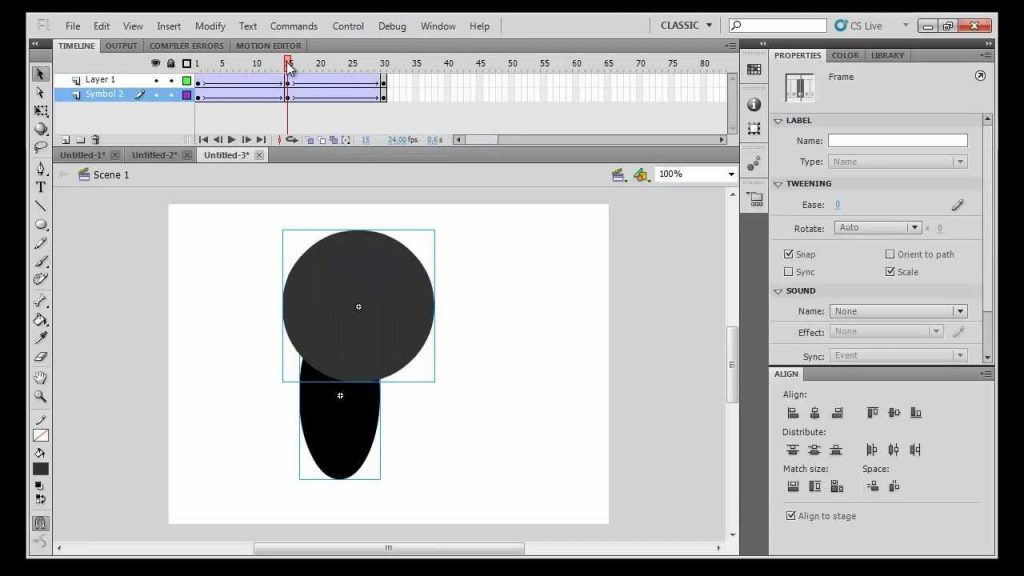This screenshot has width=1024, height=576.
Task: Select the Bone tool
Action: (40, 301)
